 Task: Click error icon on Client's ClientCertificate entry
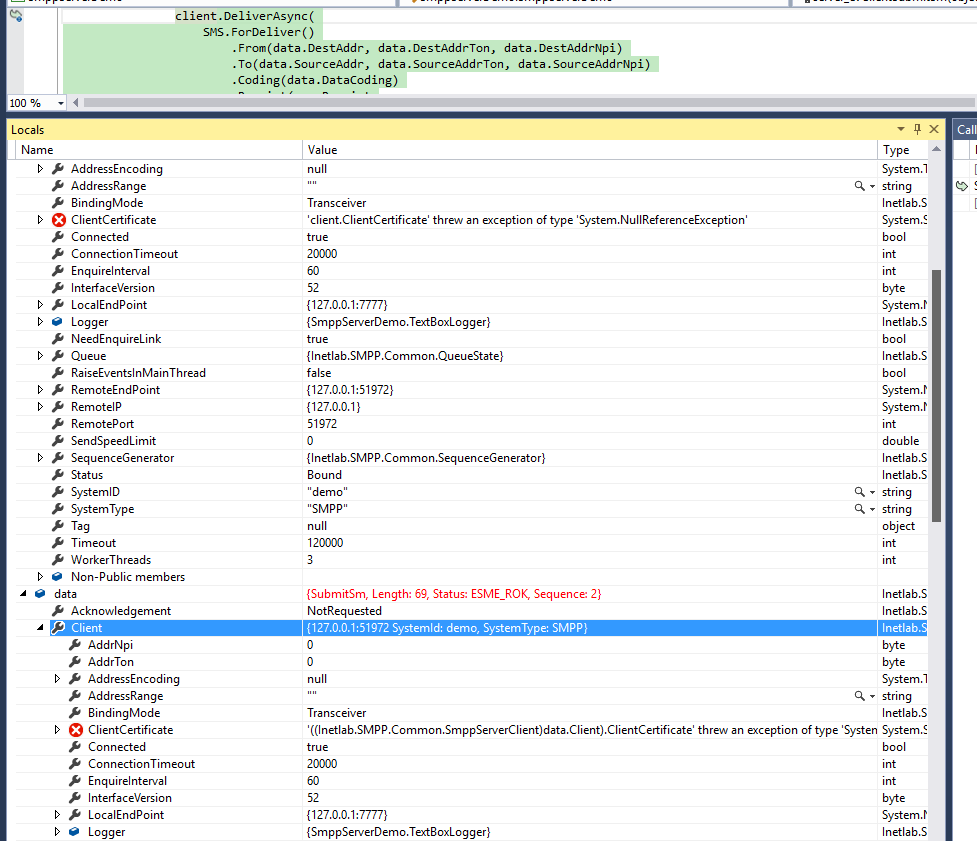[x=75, y=729]
